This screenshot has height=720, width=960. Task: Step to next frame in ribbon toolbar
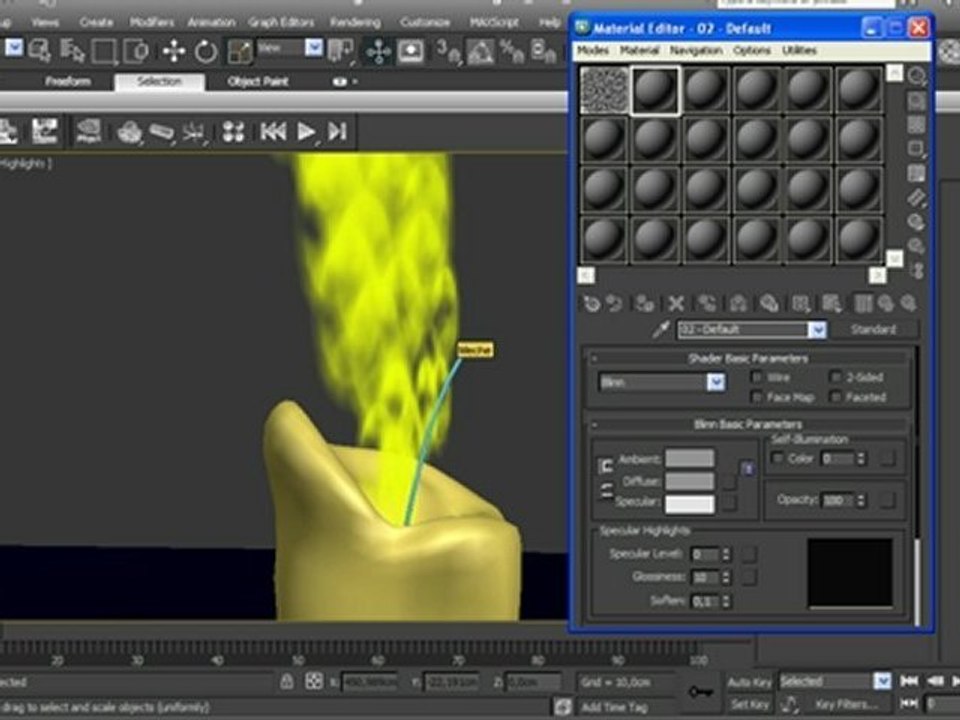click(337, 131)
